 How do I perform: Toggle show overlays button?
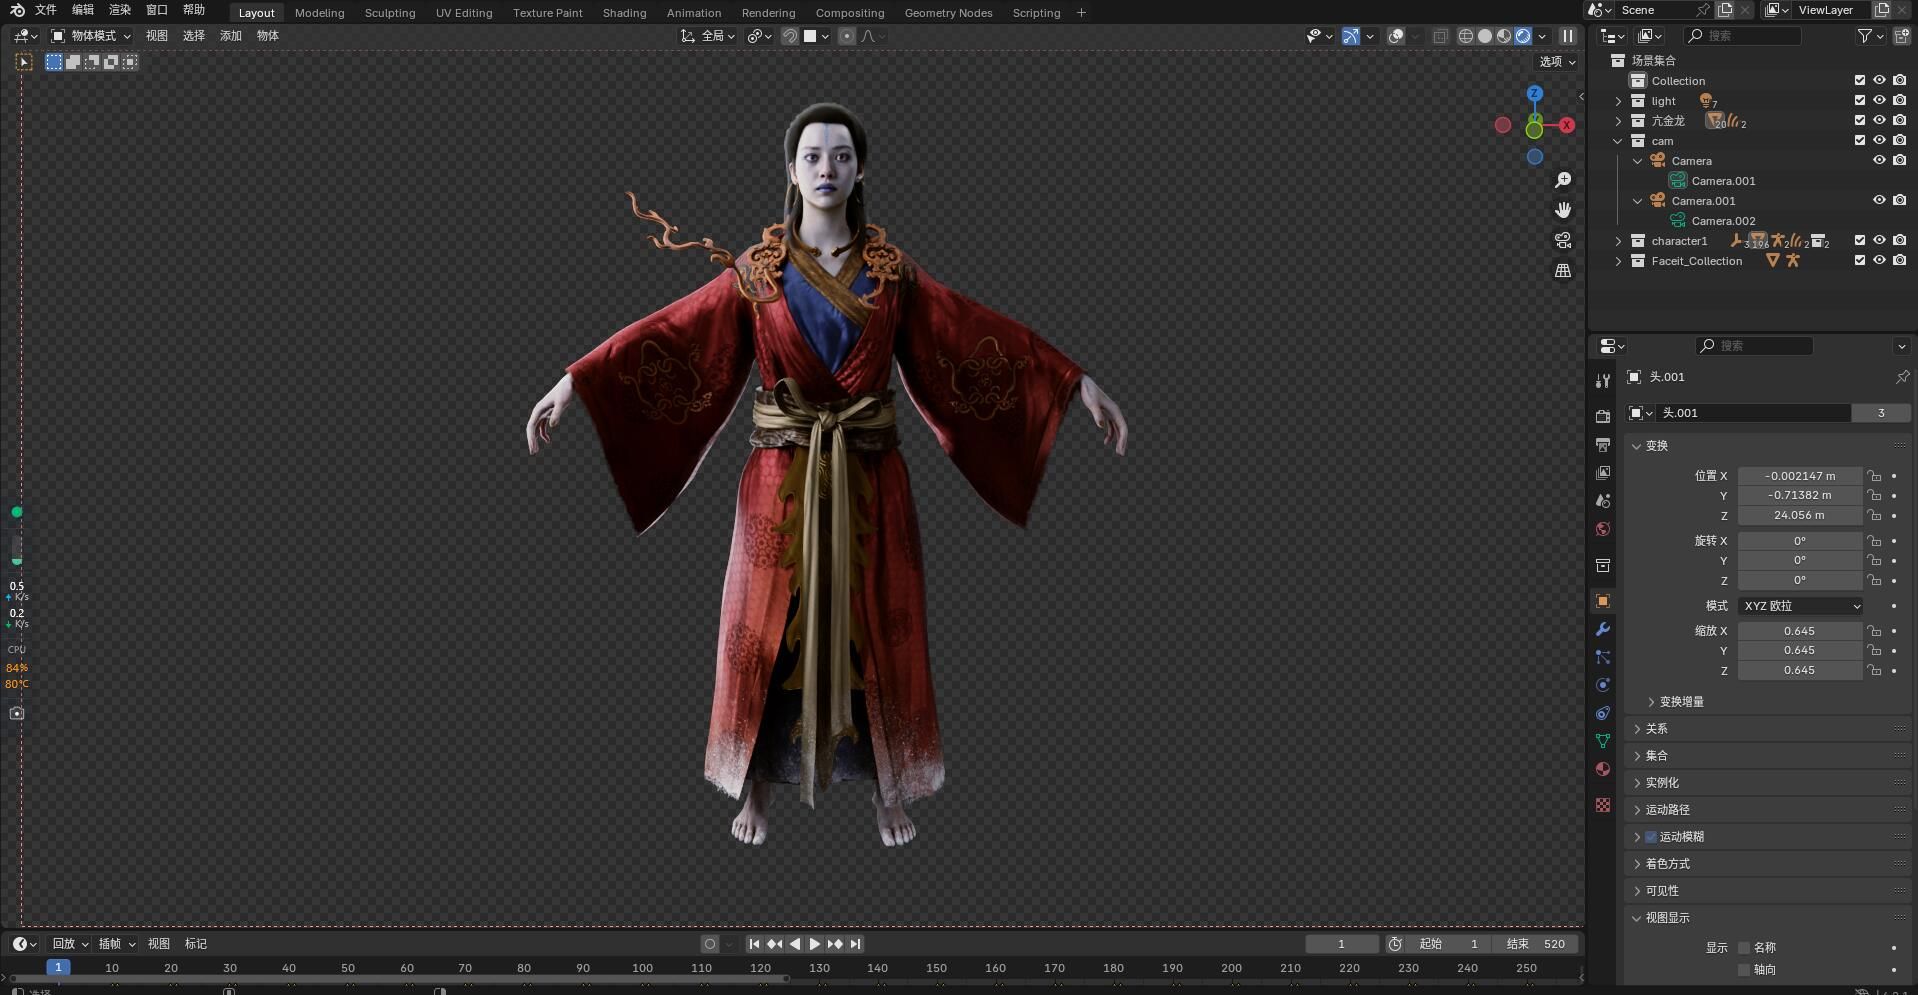(x=1396, y=36)
